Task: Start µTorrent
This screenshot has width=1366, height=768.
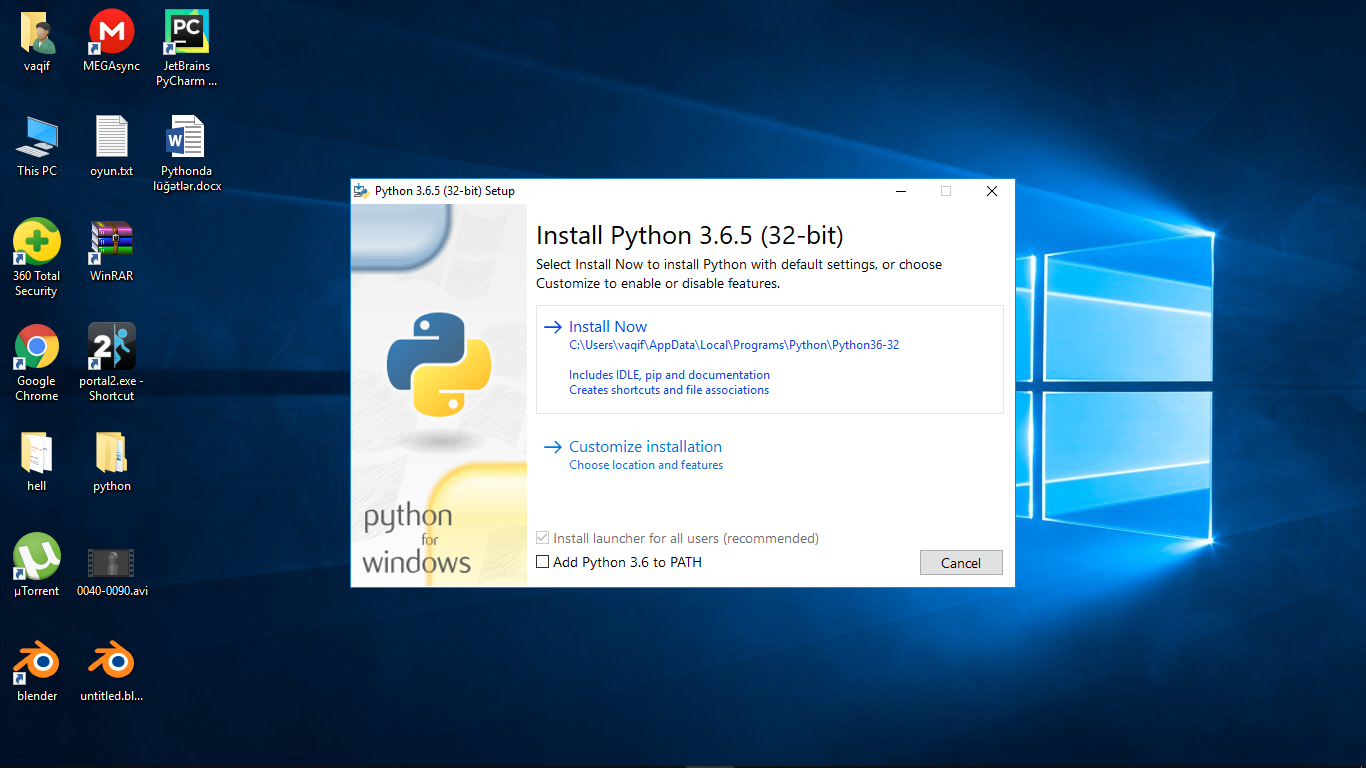Action: click(x=36, y=555)
